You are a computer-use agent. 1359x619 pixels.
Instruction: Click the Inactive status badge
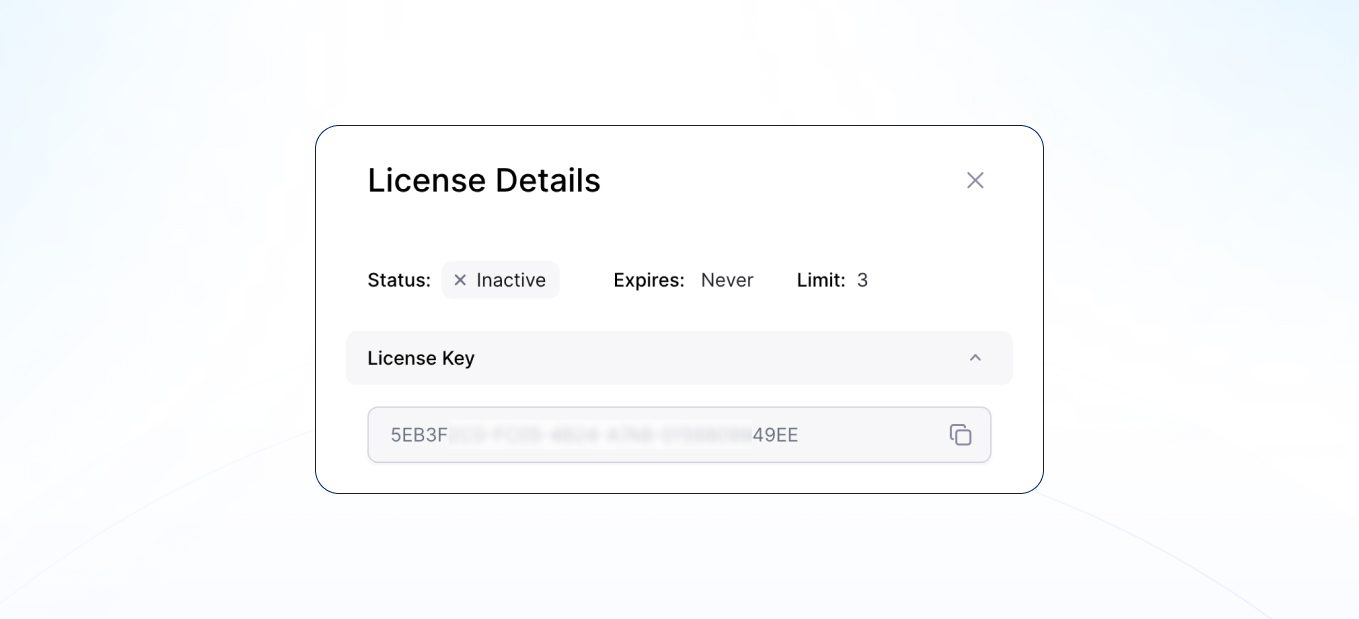coord(500,280)
